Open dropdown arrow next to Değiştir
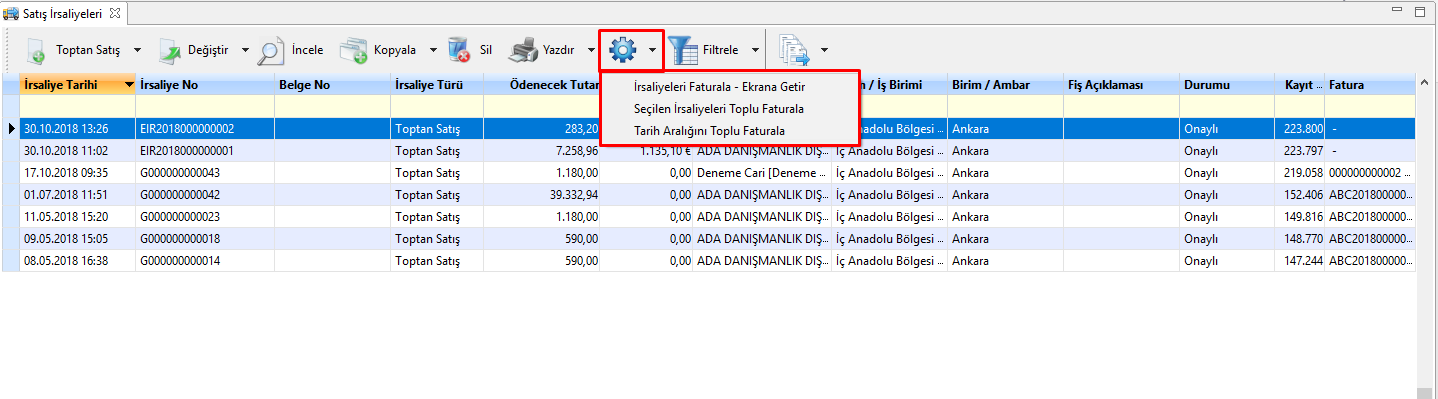The width and height of the screenshot is (1438, 399). pos(245,49)
